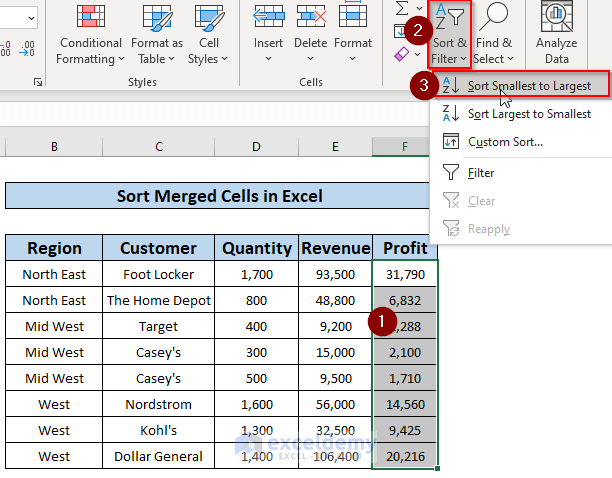This screenshot has width=612, height=478.
Task: Select the Foot Locker customer cell
Action: [158, 274]
